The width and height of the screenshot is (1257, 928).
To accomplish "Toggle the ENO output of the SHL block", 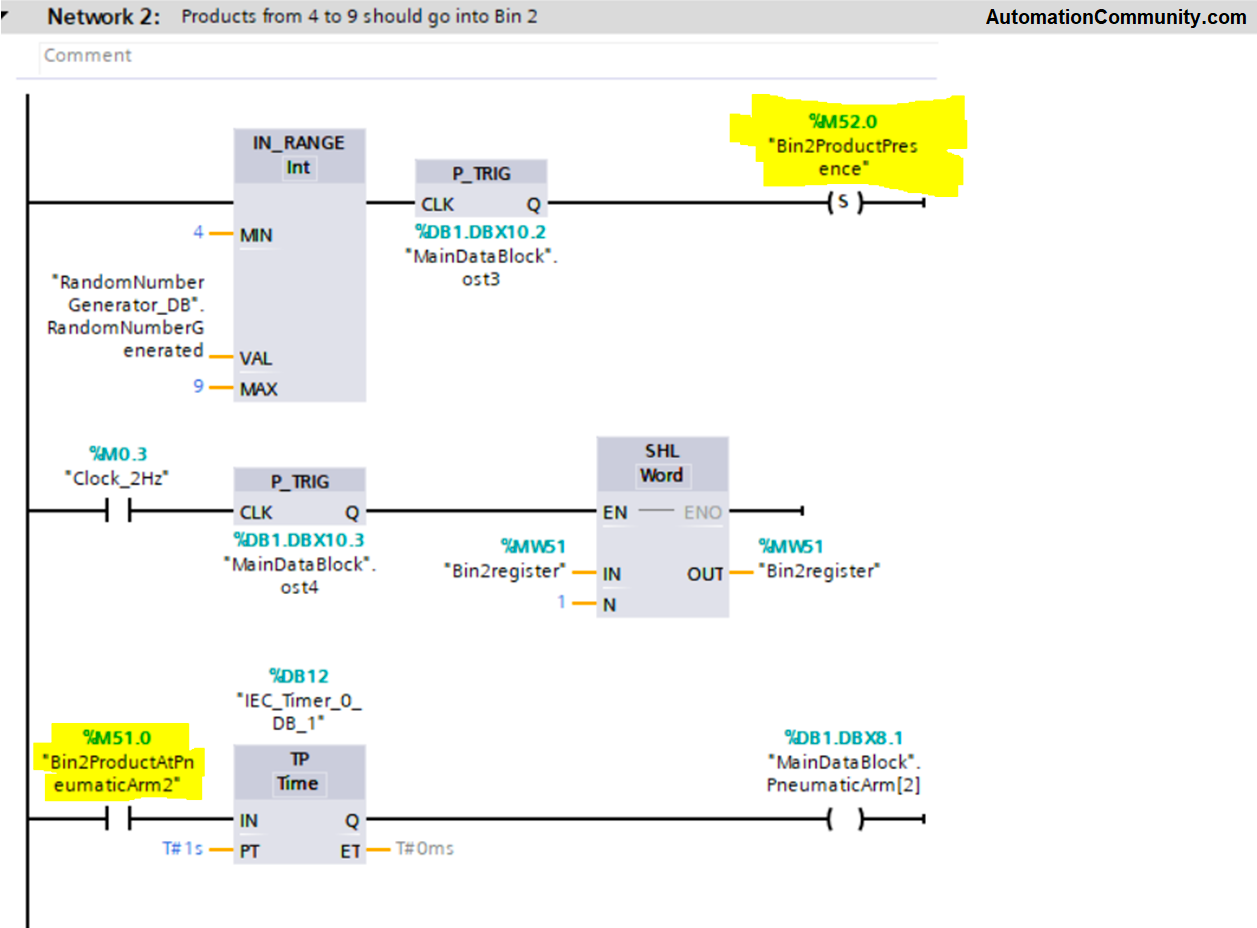I will [702, 512].
